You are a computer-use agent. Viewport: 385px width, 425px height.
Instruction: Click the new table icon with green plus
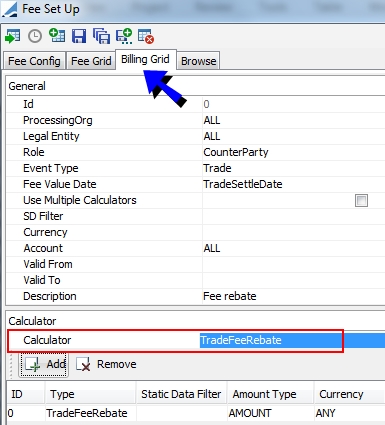(57, 35)
